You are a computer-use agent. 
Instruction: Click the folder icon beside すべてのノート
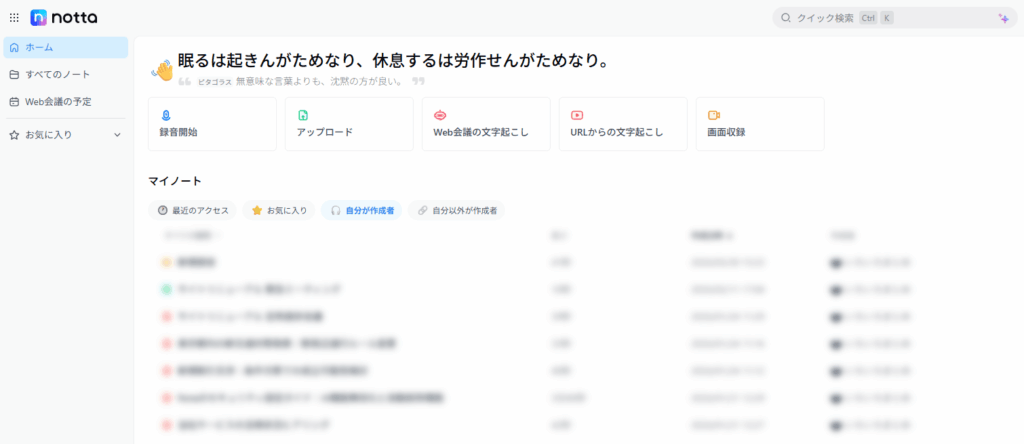point(14,74)
